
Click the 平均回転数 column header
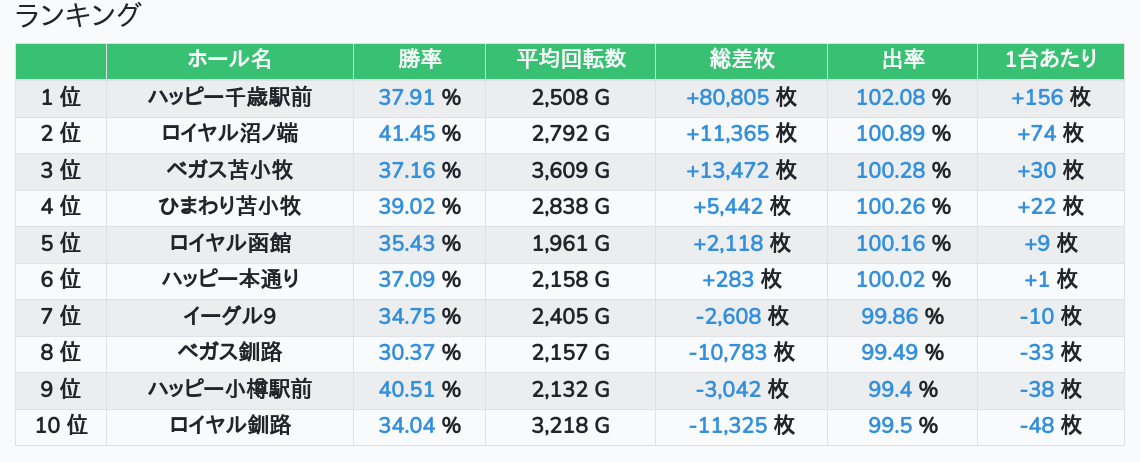coord(570,60)
